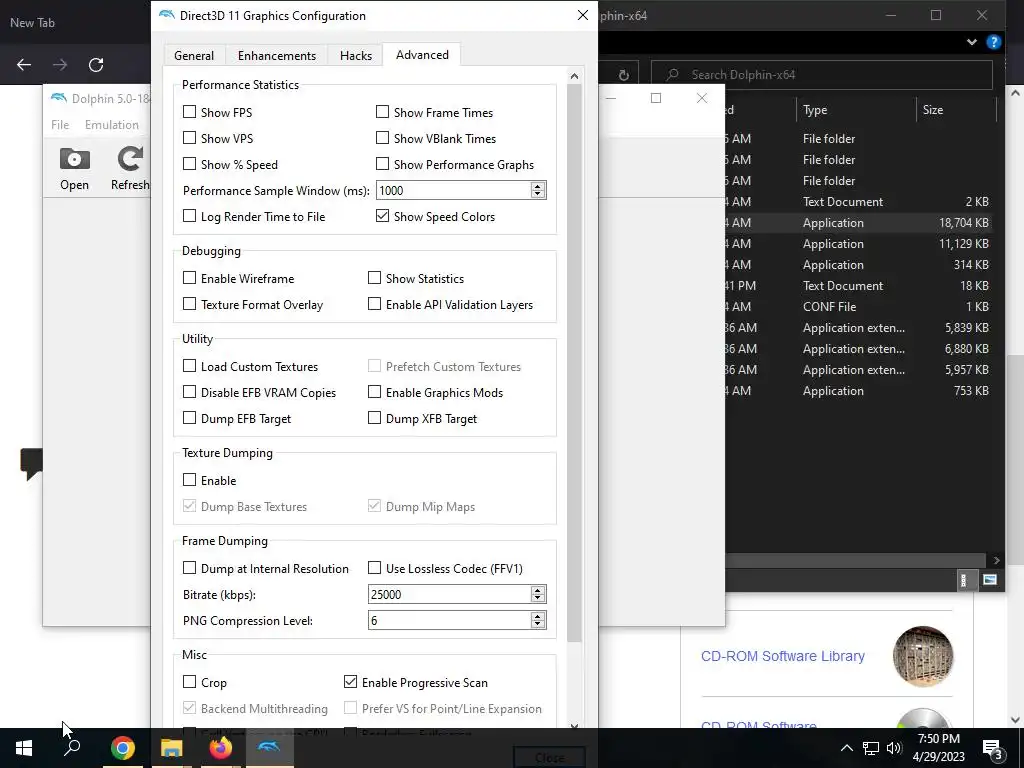Click PNG Compression Level stepper arrows
Screen dimensions: 1024x768
(537, 620)
